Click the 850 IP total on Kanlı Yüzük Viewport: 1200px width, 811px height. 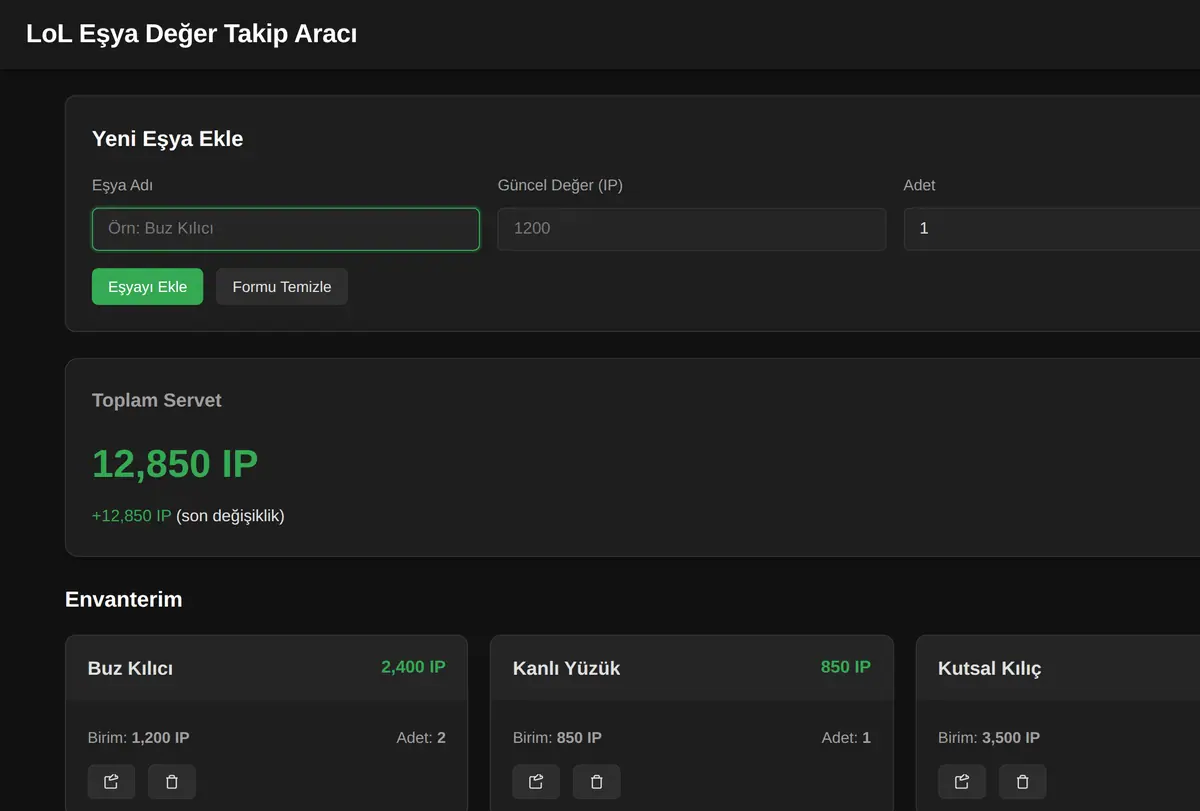pyautogui.click(x=846, y=667)
